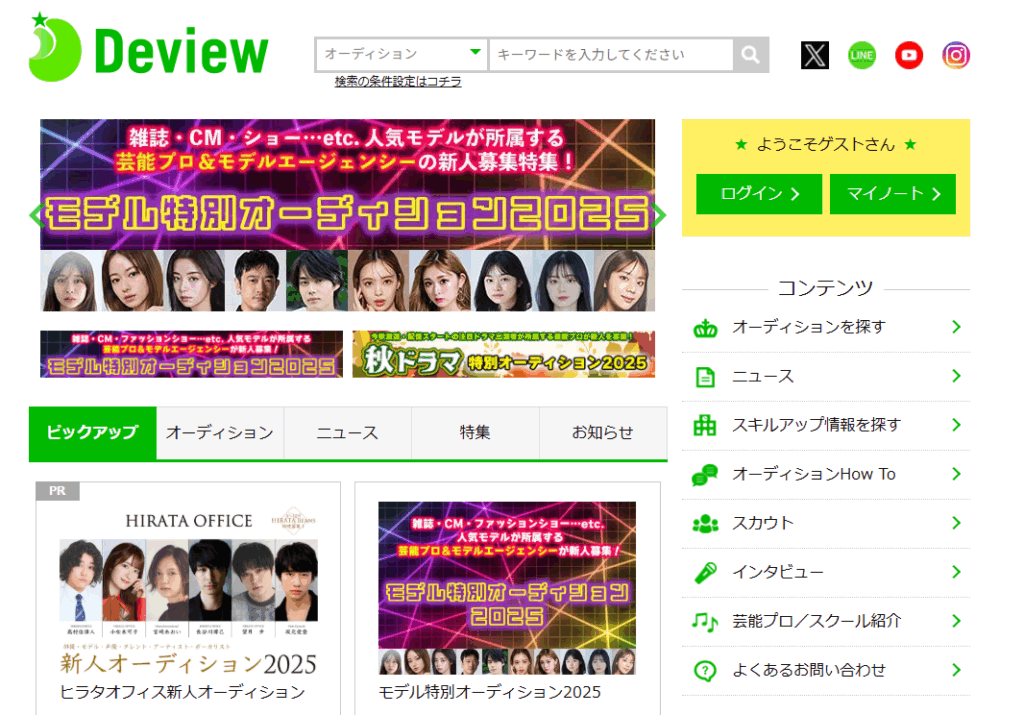Expand the ニュース chevron in contents list
The image size is (1024, 715).
pos(956,376)
